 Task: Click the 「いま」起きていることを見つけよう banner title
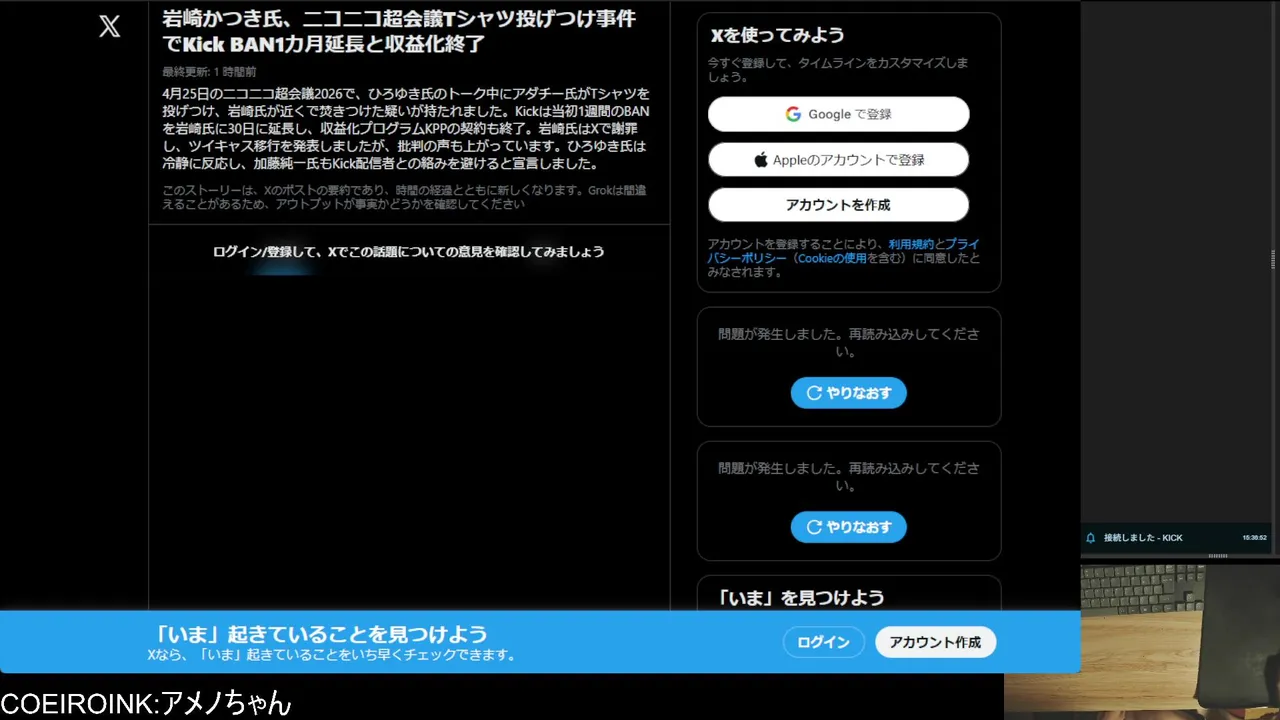321,634
